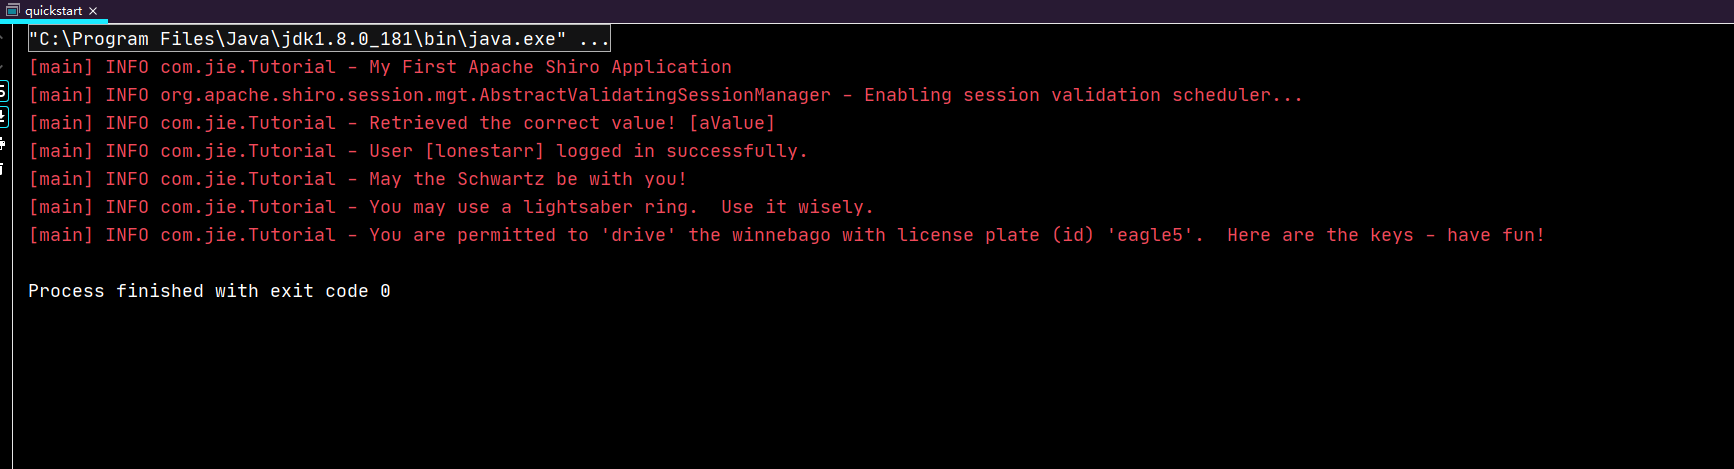Select the quickstart run tab
The height and width of the screenshot is (469, 1734).
[x=53, y=11]
